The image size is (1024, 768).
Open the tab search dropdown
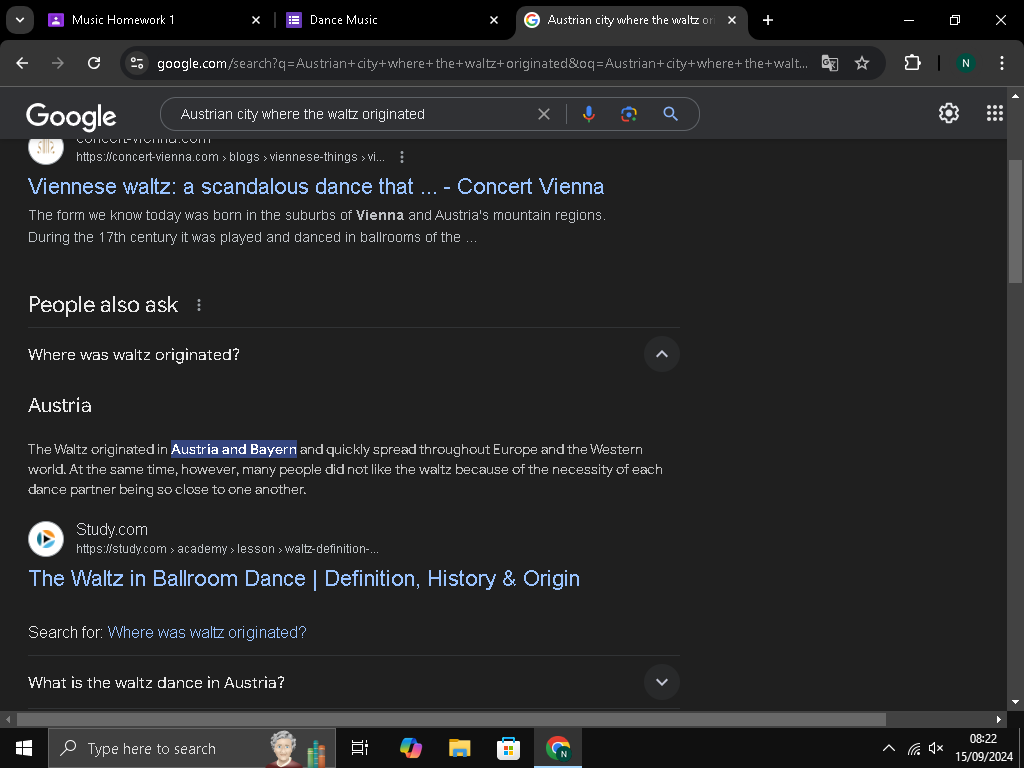(x=20, y=20)
